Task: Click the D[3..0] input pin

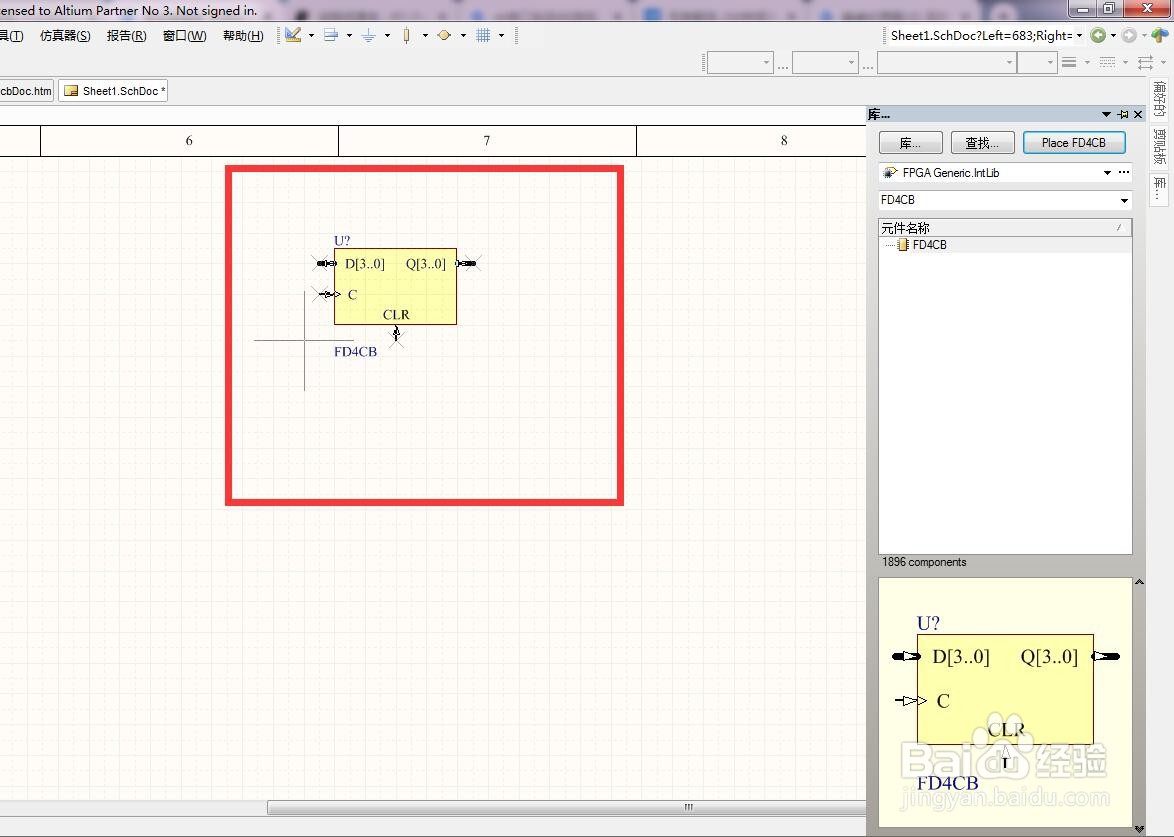Action: pyautogui.click(x=326, y=264)
